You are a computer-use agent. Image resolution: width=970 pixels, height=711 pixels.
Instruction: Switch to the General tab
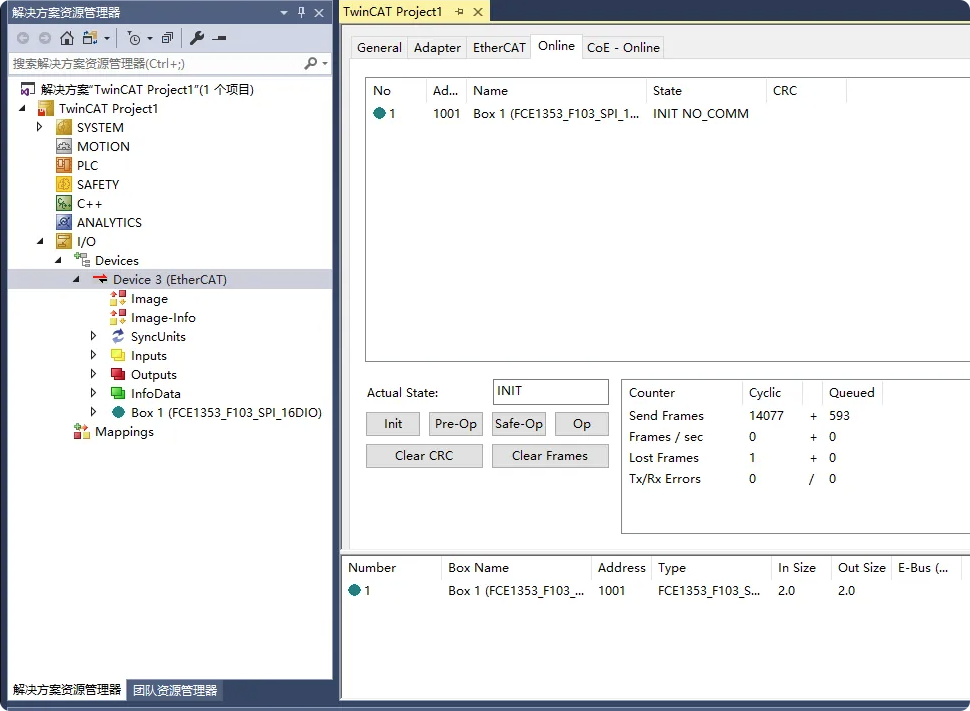[x=379, y=48]
